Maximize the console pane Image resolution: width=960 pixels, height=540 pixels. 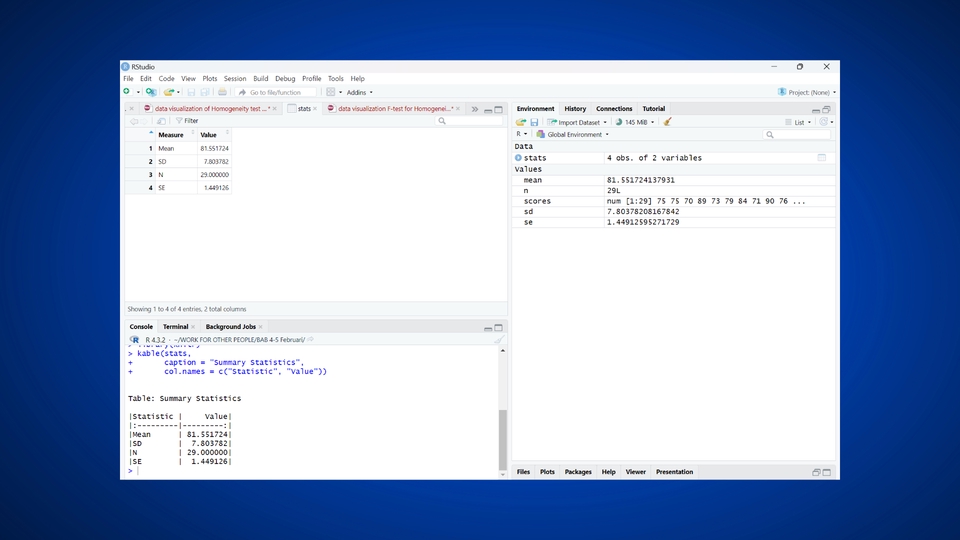click(x=498, y=328)
